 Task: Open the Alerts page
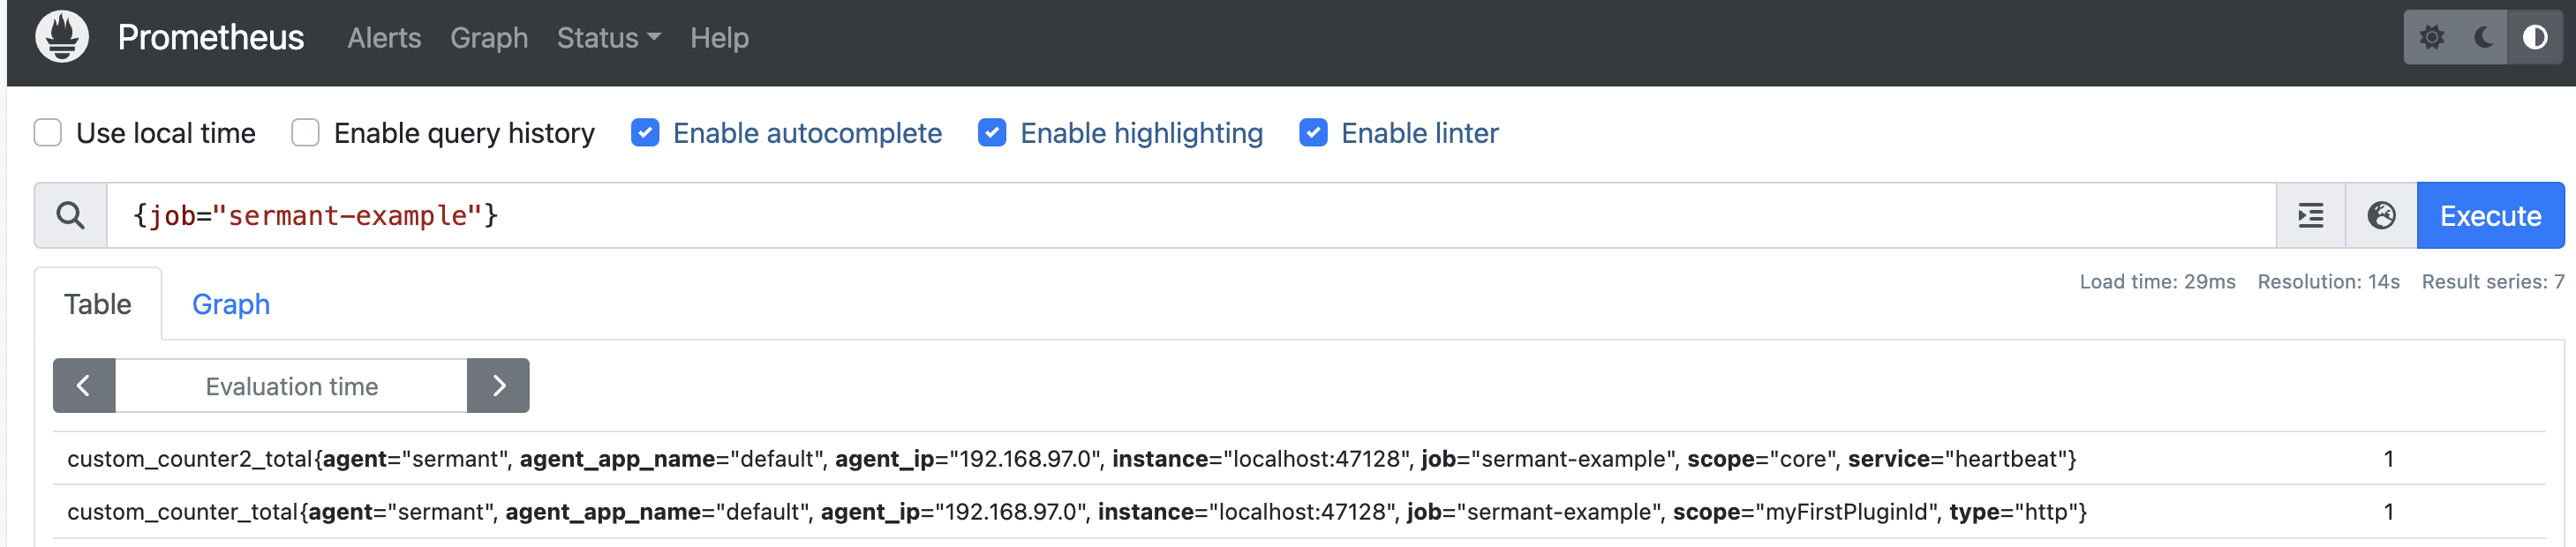384,38
